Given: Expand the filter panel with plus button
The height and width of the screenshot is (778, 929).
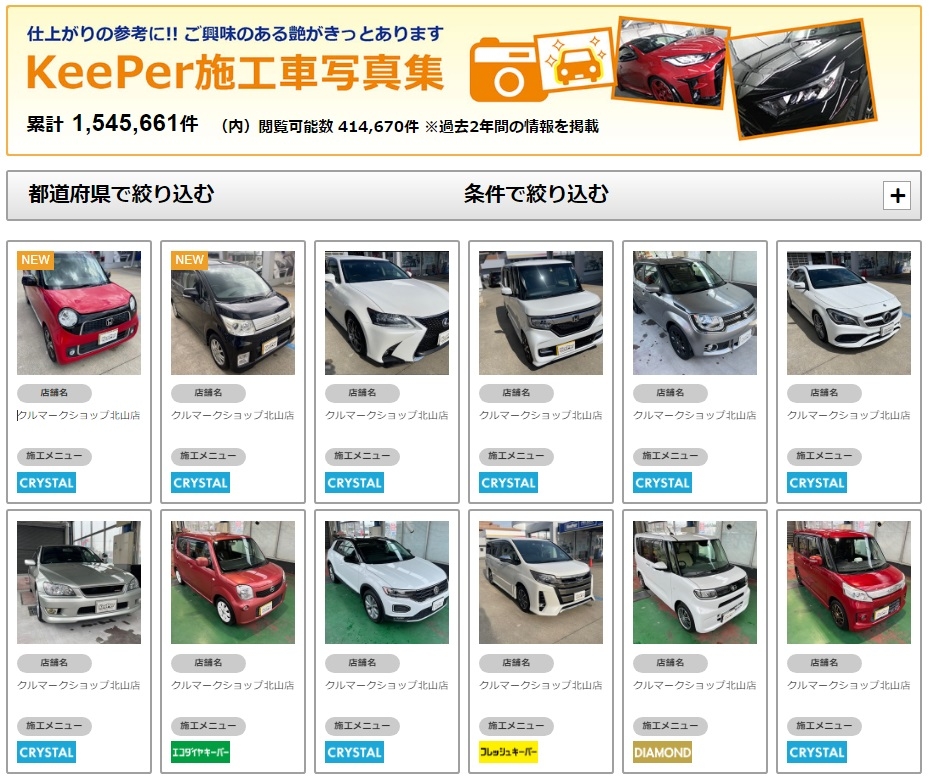Looking at the screenshot, I should click(897, 196).
